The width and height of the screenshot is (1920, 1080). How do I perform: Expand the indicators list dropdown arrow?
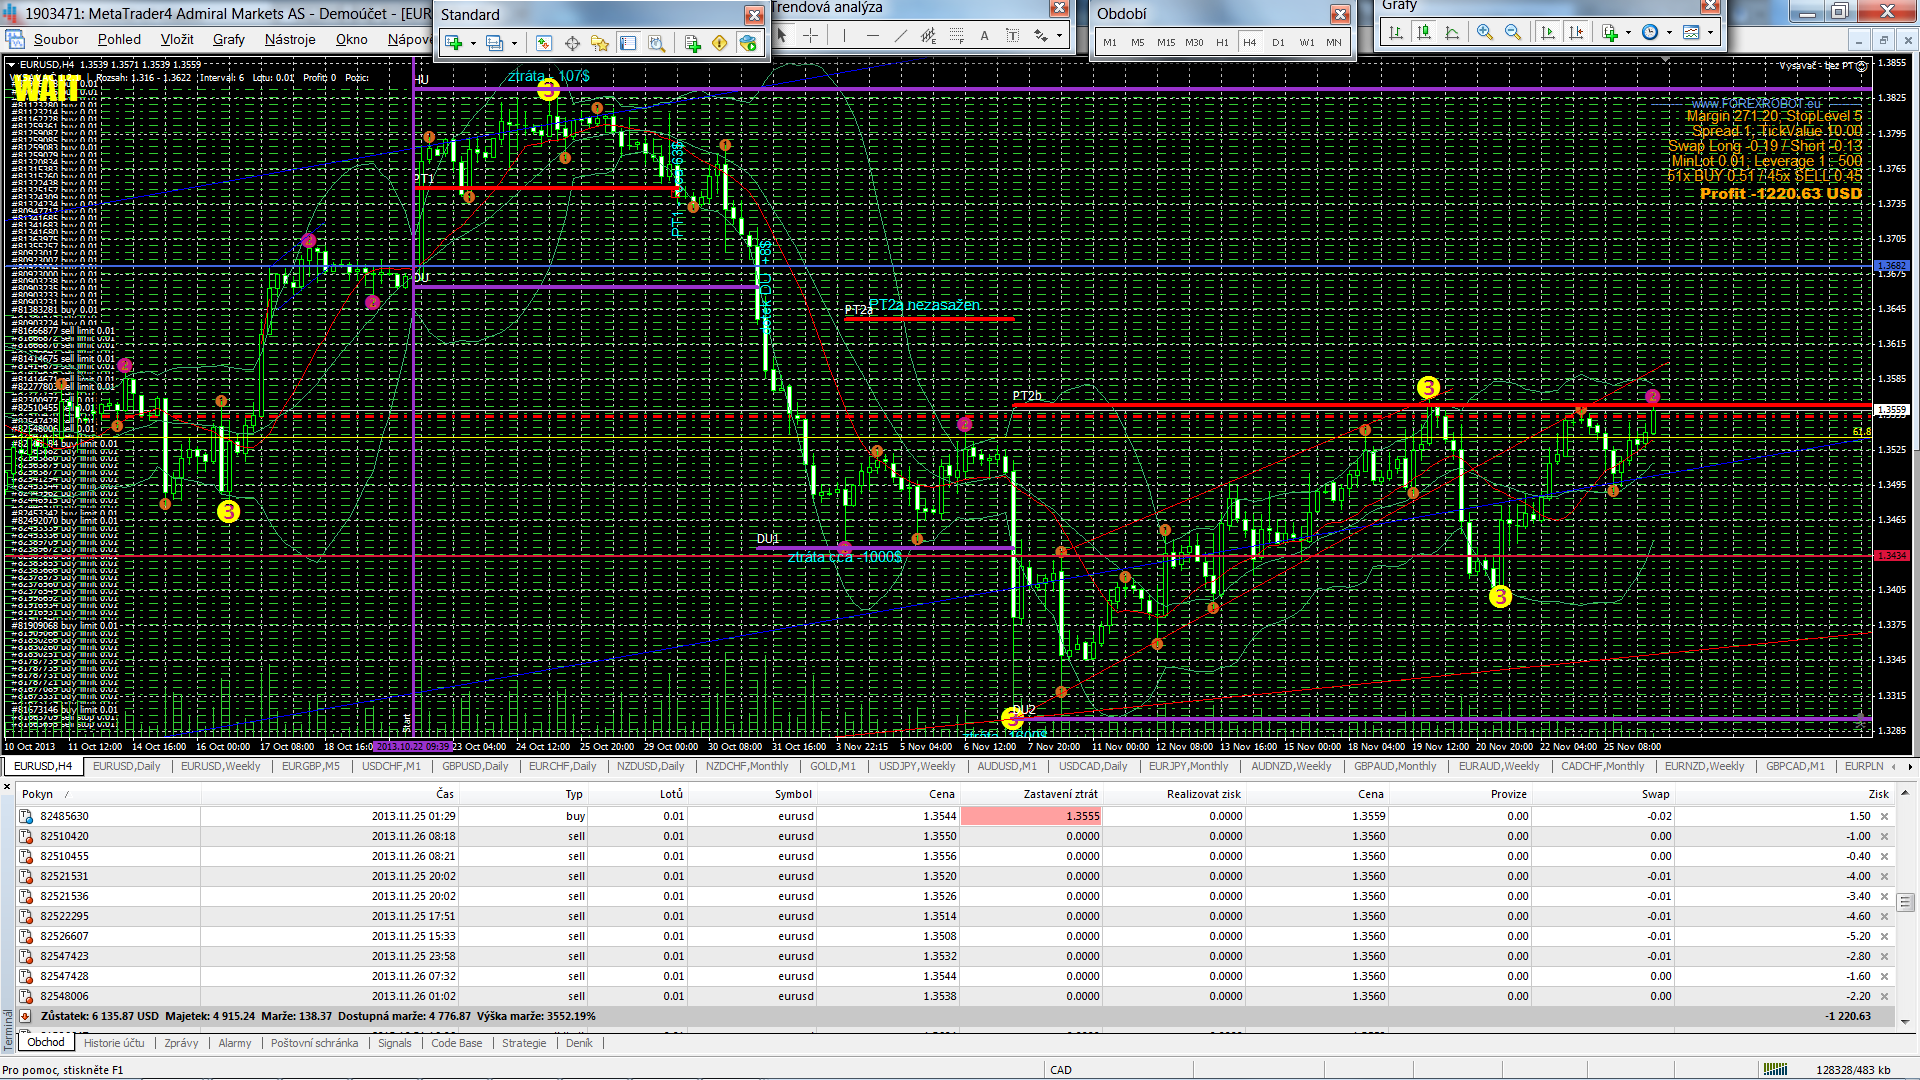(x=1629, y=33)
